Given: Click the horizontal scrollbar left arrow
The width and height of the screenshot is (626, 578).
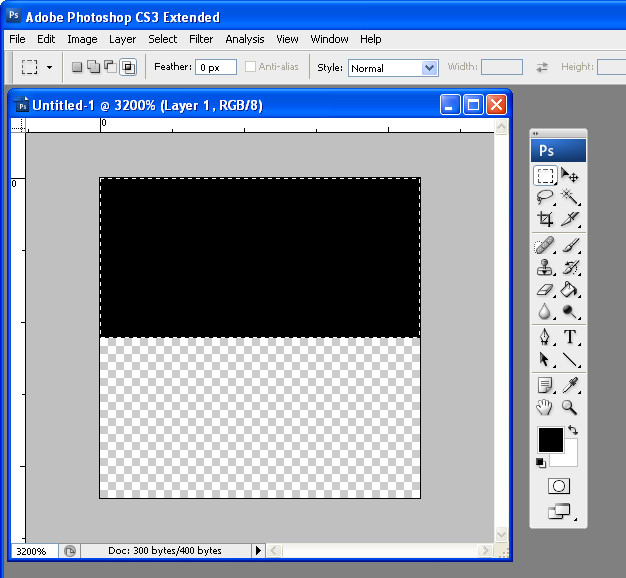Looking at the screenshot, I should (x=273, y=551).
